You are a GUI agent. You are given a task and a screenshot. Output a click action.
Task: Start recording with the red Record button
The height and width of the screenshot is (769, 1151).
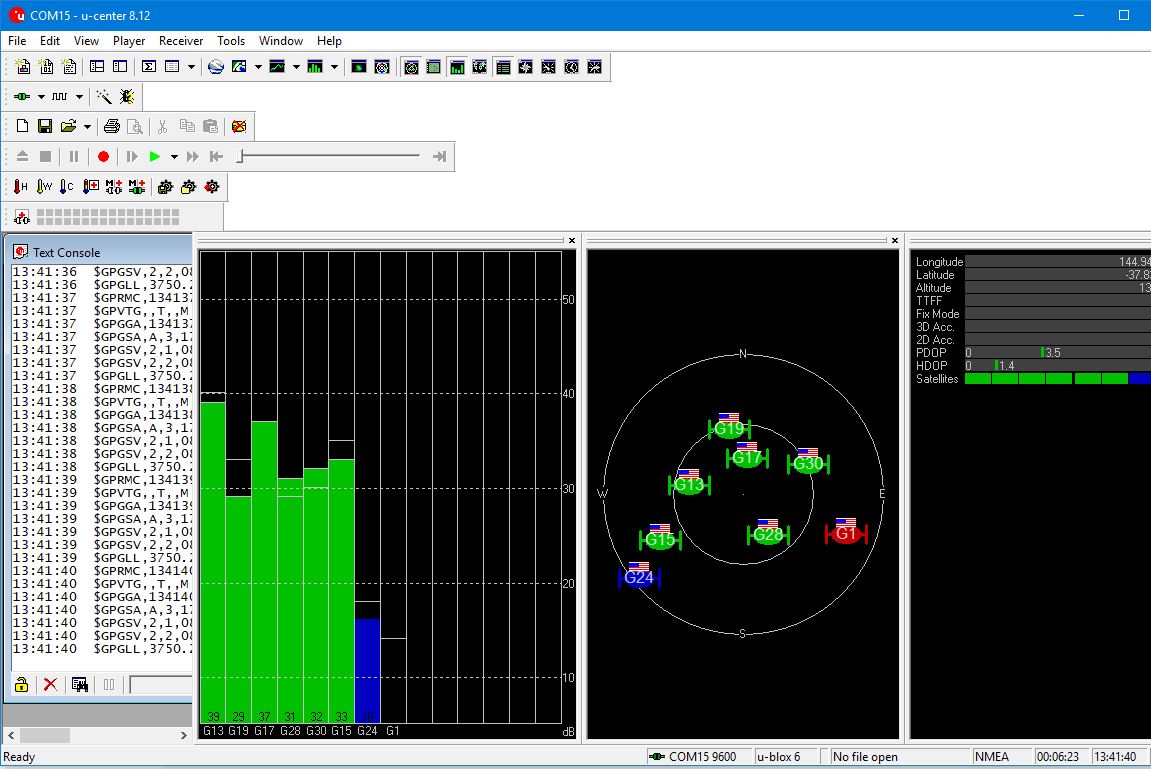pyautogui.click(x=104, y=156)
